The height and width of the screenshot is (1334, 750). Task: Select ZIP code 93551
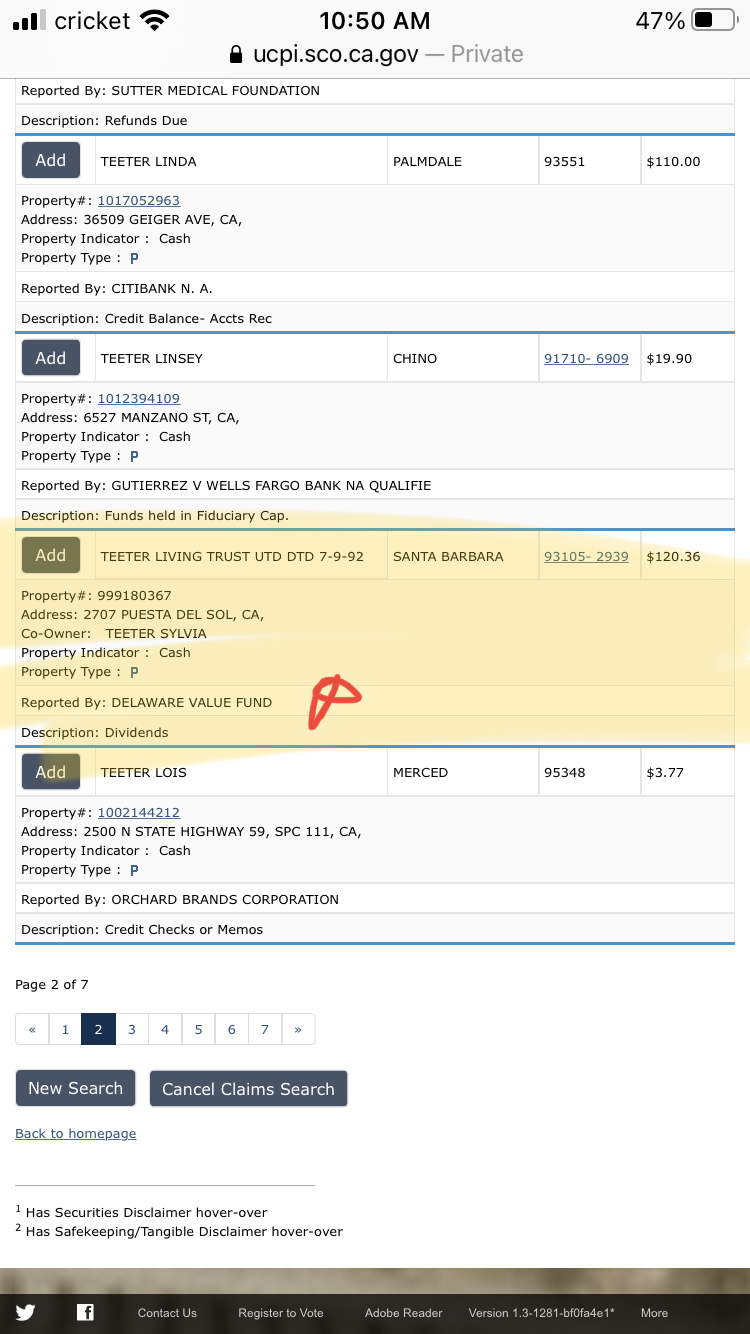pos(564,162)
